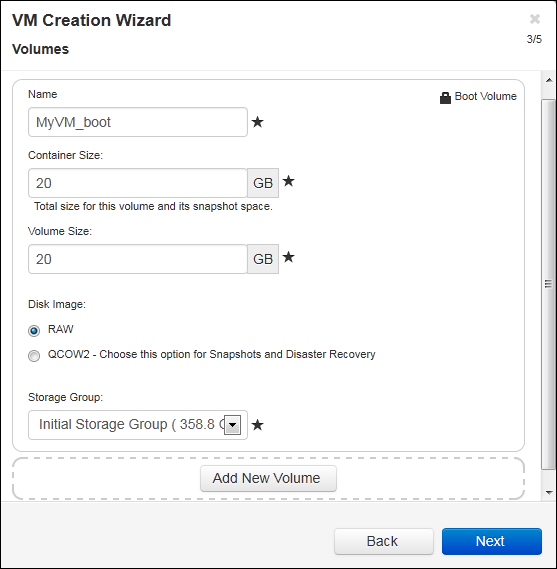Go Back to previous wizard step
The width and height of the screenshot is (557, 569).
384,541
